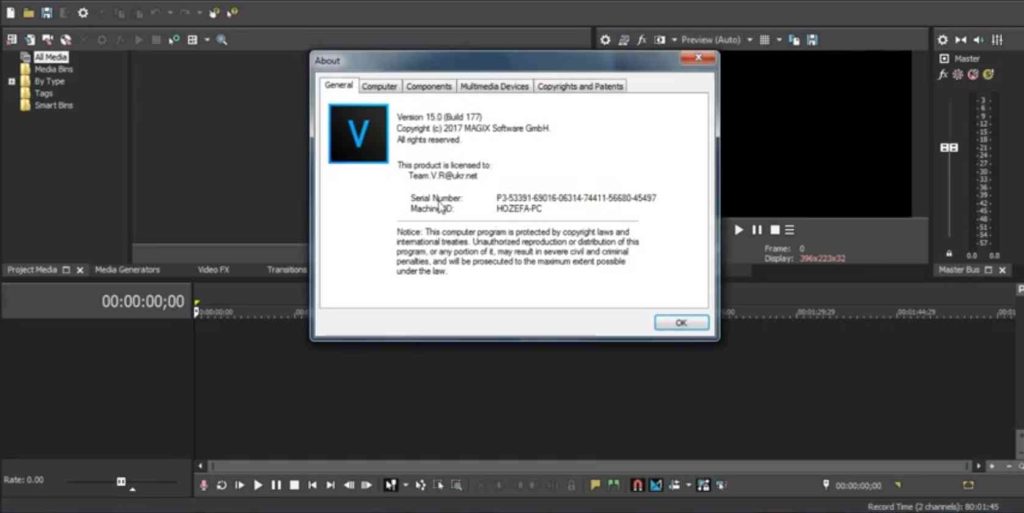Toggle the Master output box icon beside Master
Screen dimensions: 1024x513
pyautogui.click(x=944, y=59)
